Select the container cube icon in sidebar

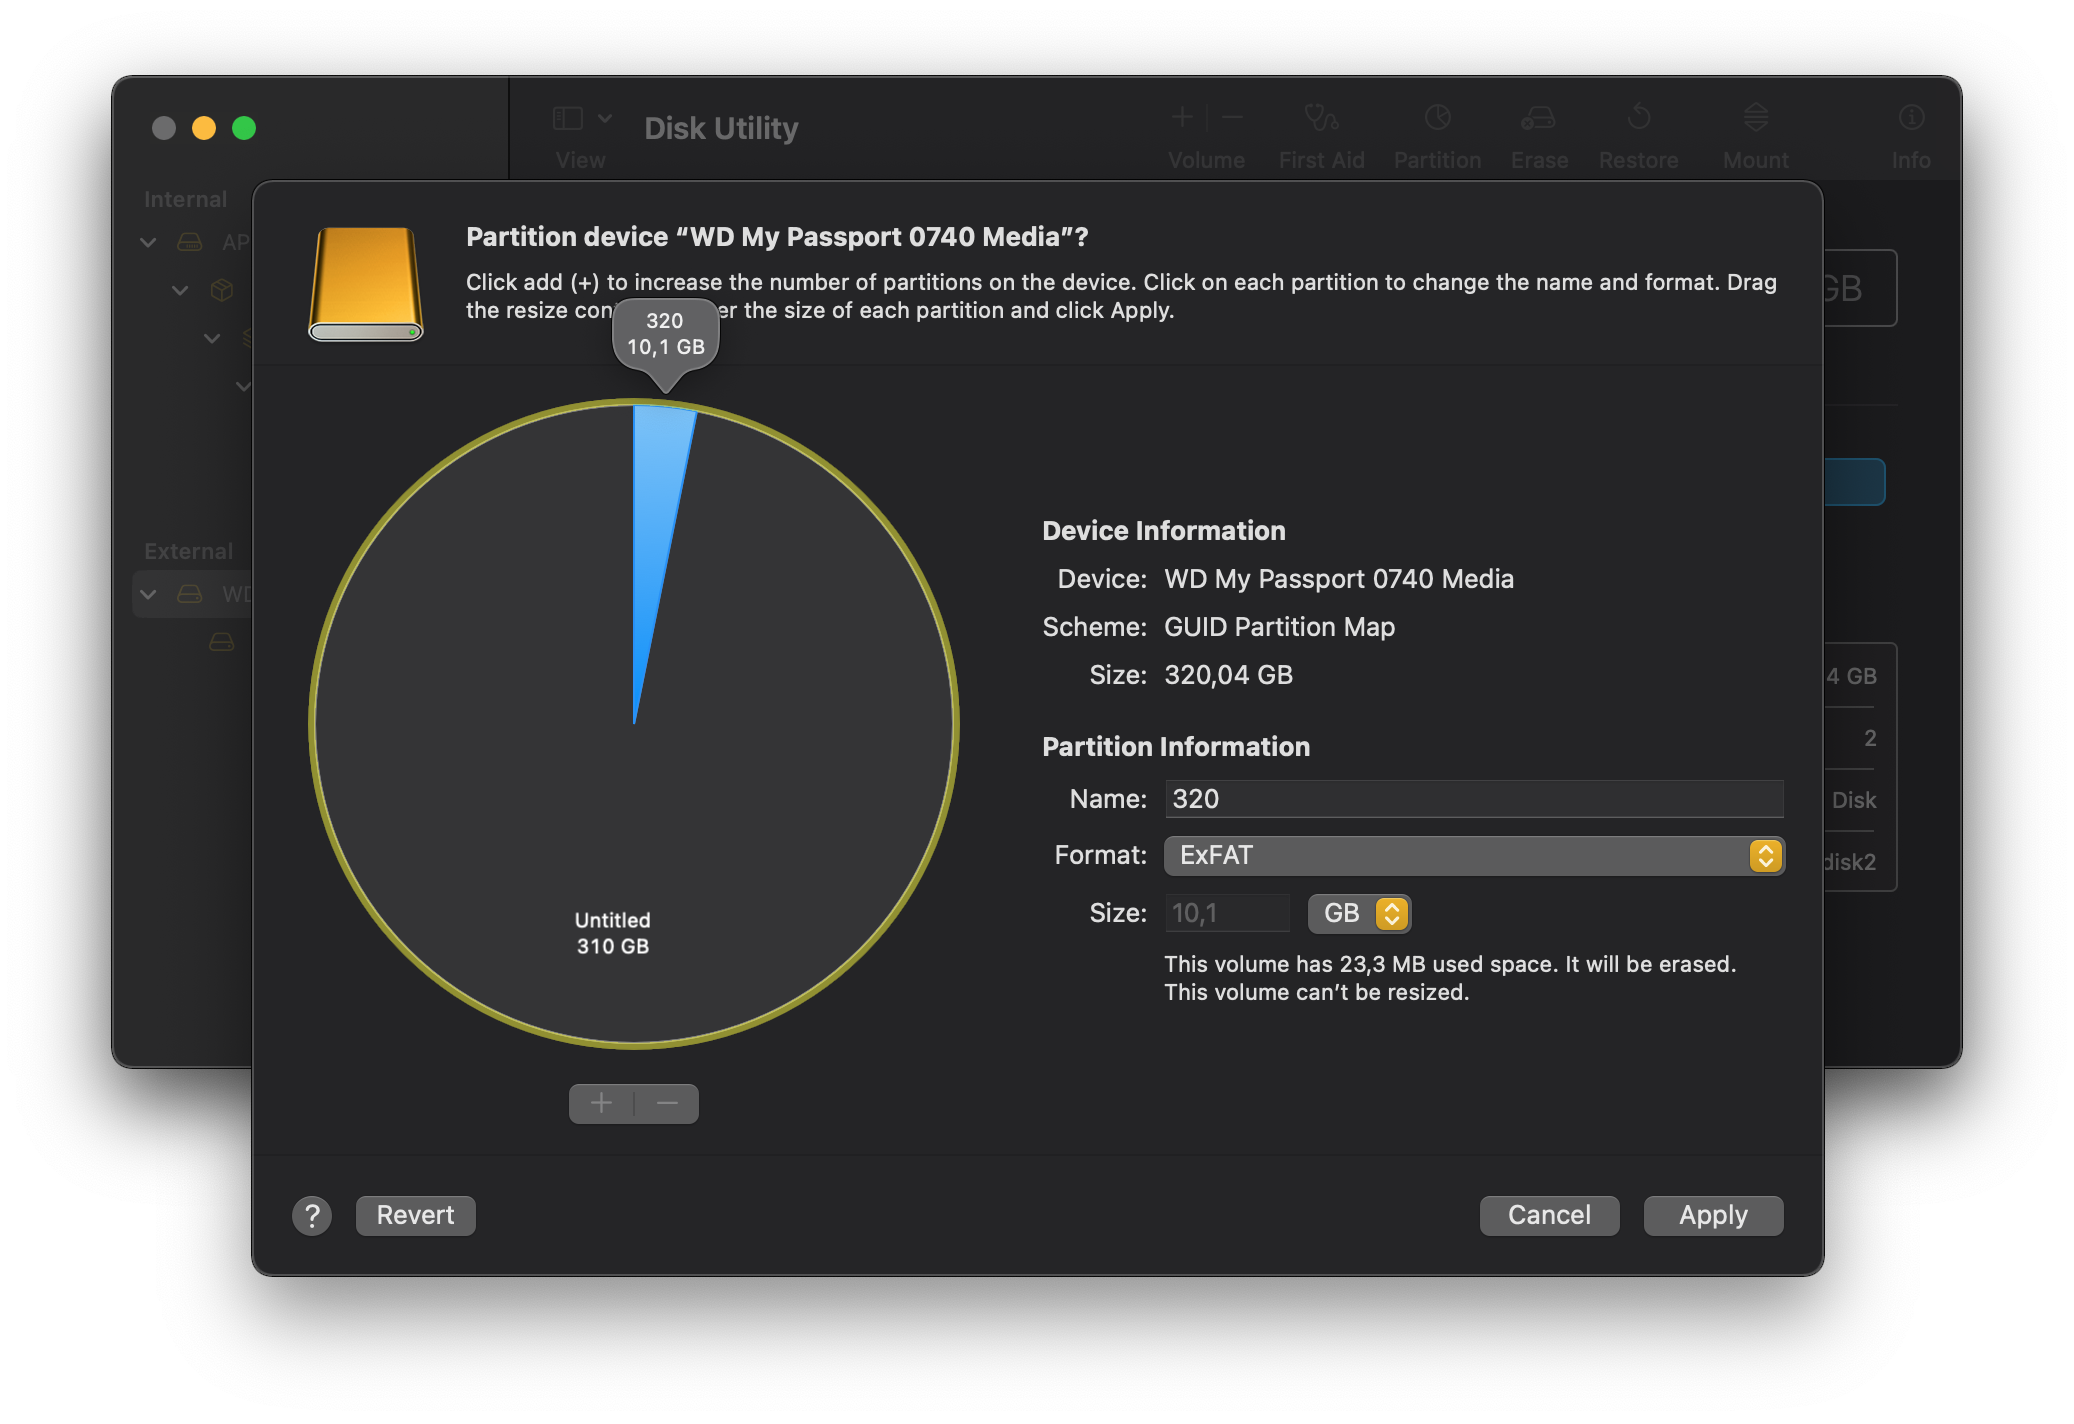[x=221, y=290]
